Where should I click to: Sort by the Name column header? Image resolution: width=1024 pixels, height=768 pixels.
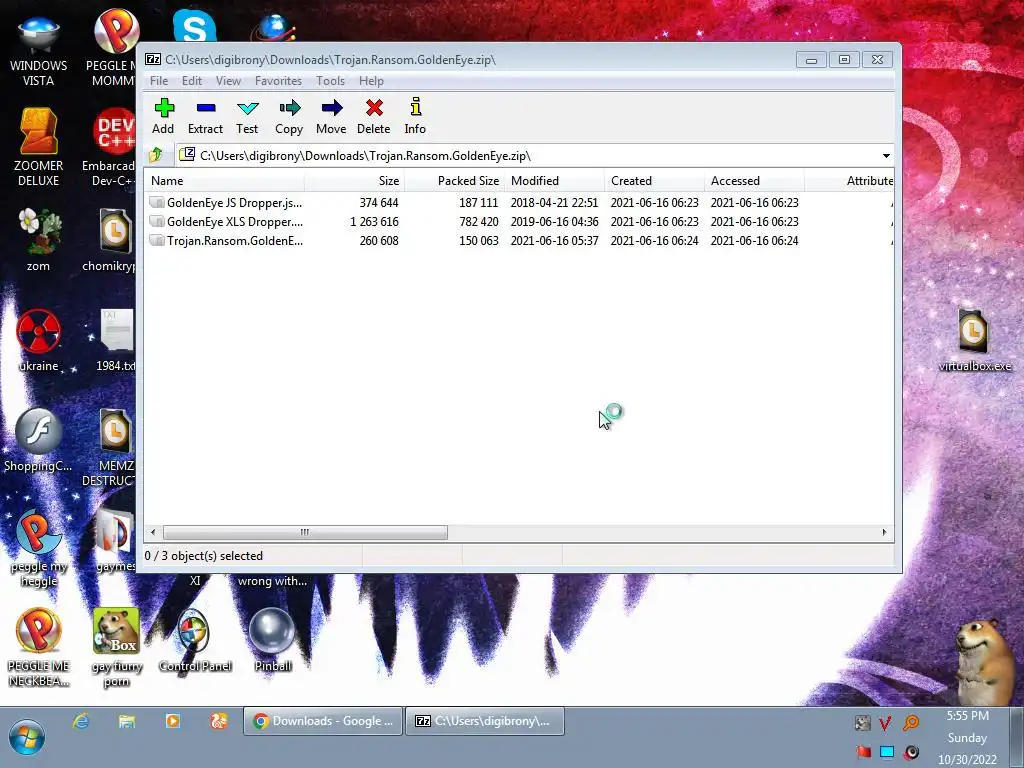click(x=224, y=181)
